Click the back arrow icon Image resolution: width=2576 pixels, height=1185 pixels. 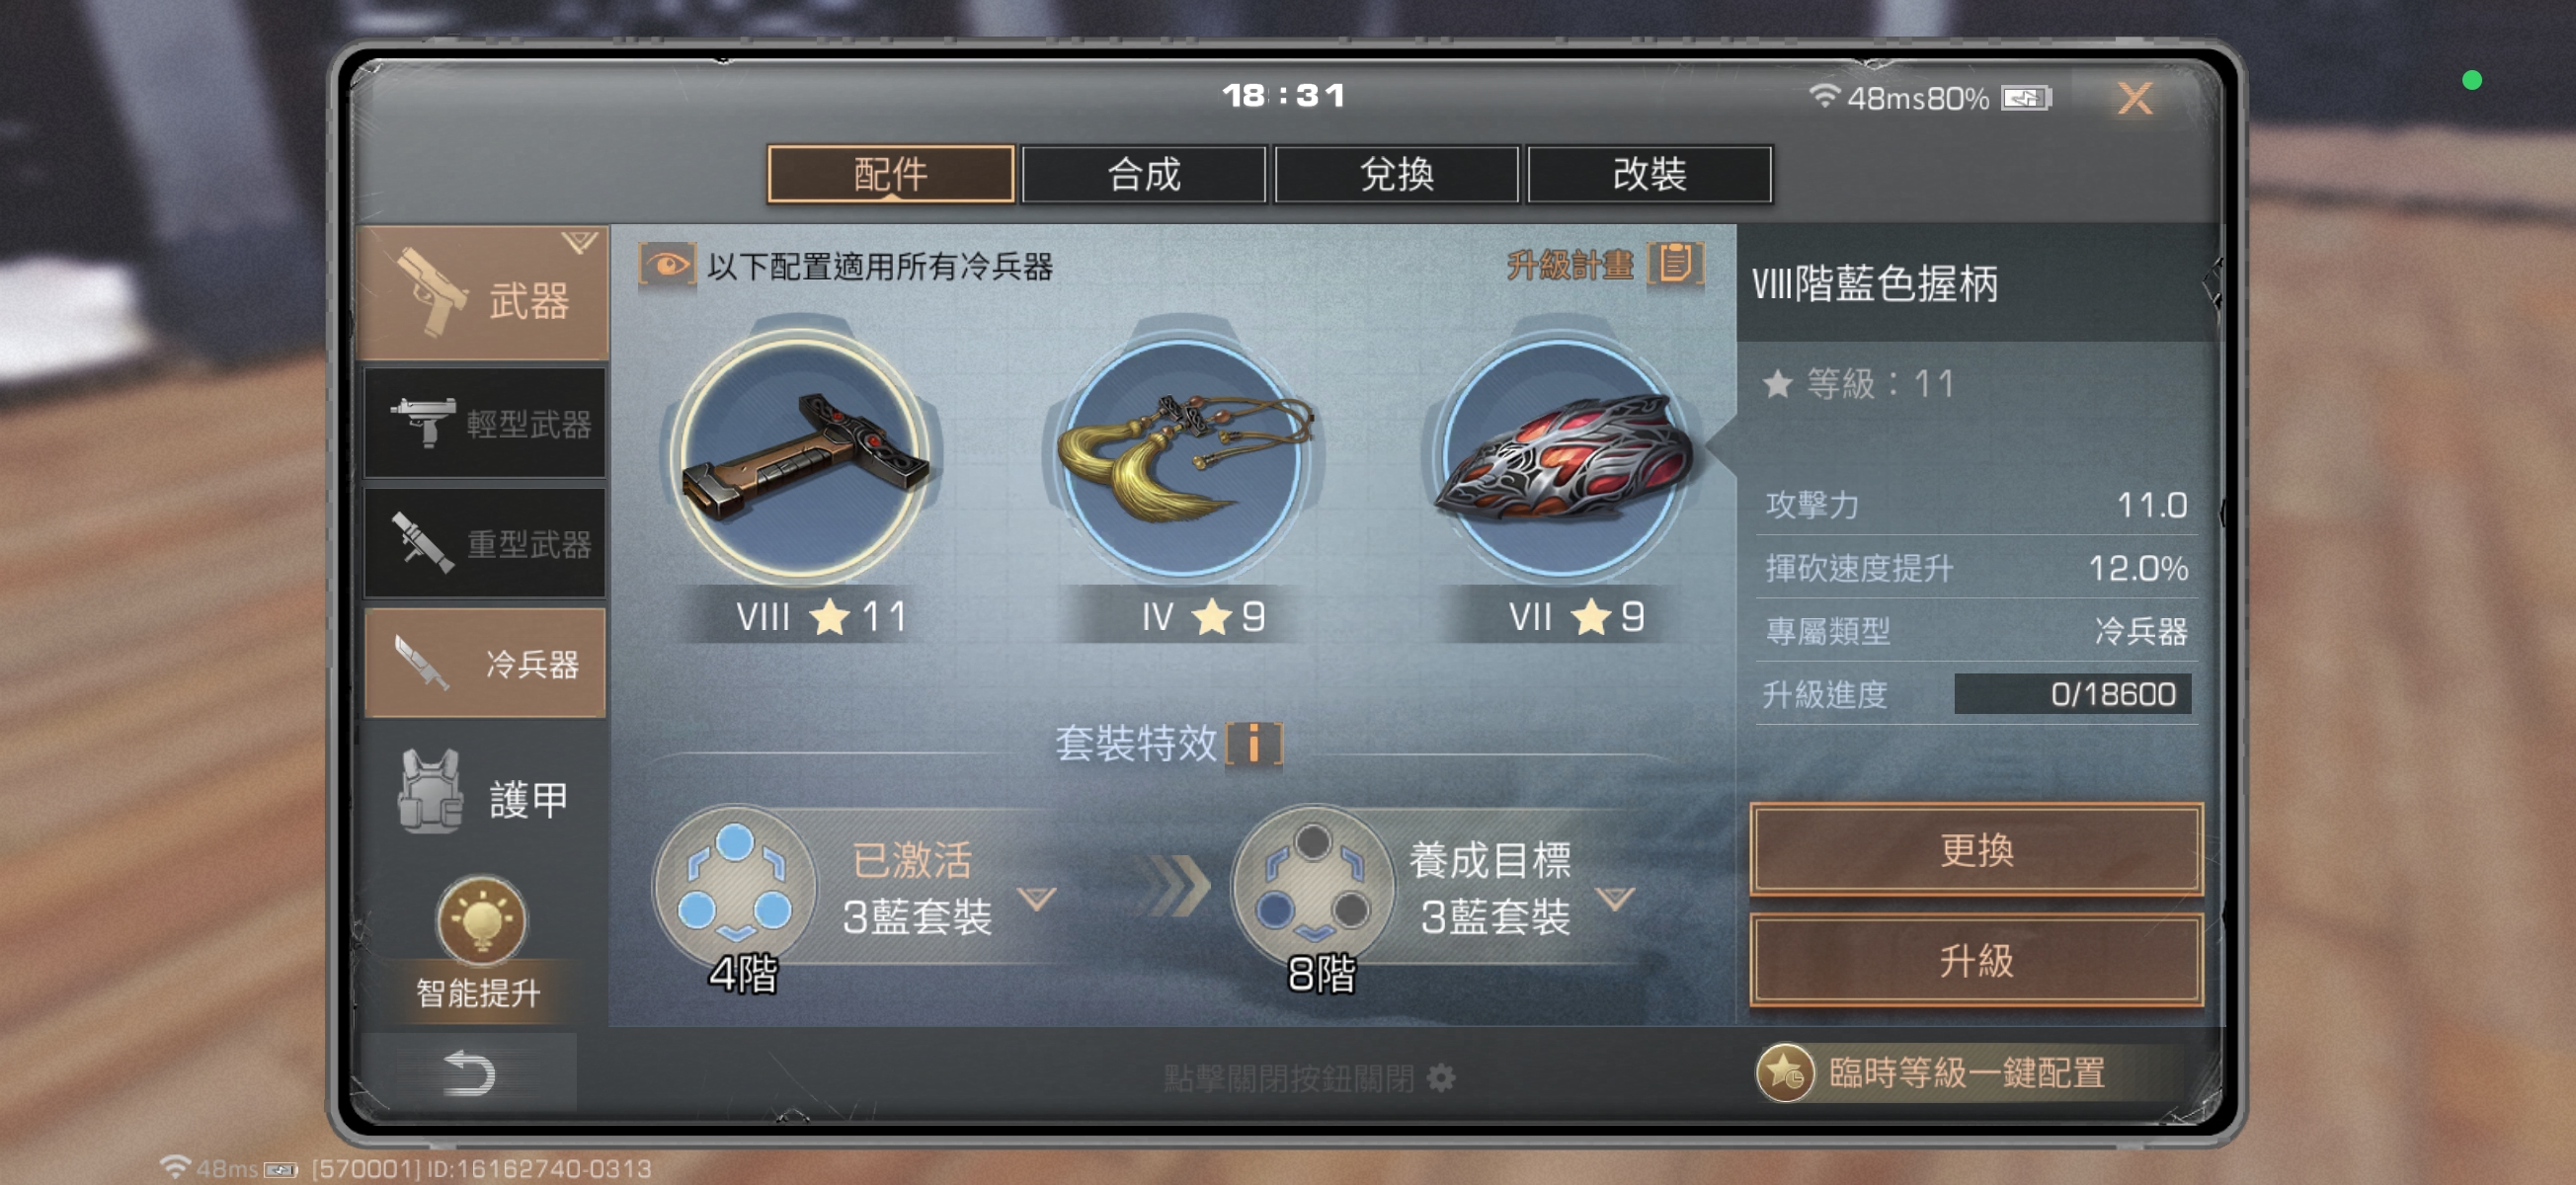pos(469,1073)
